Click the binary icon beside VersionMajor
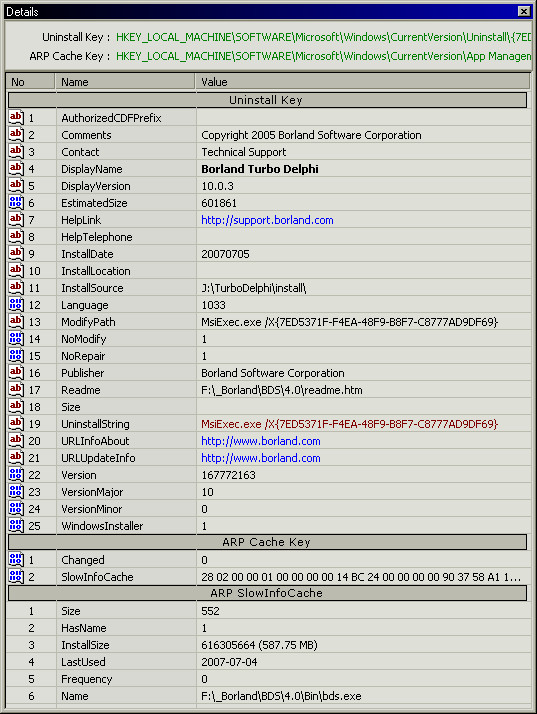 [16, 491]
